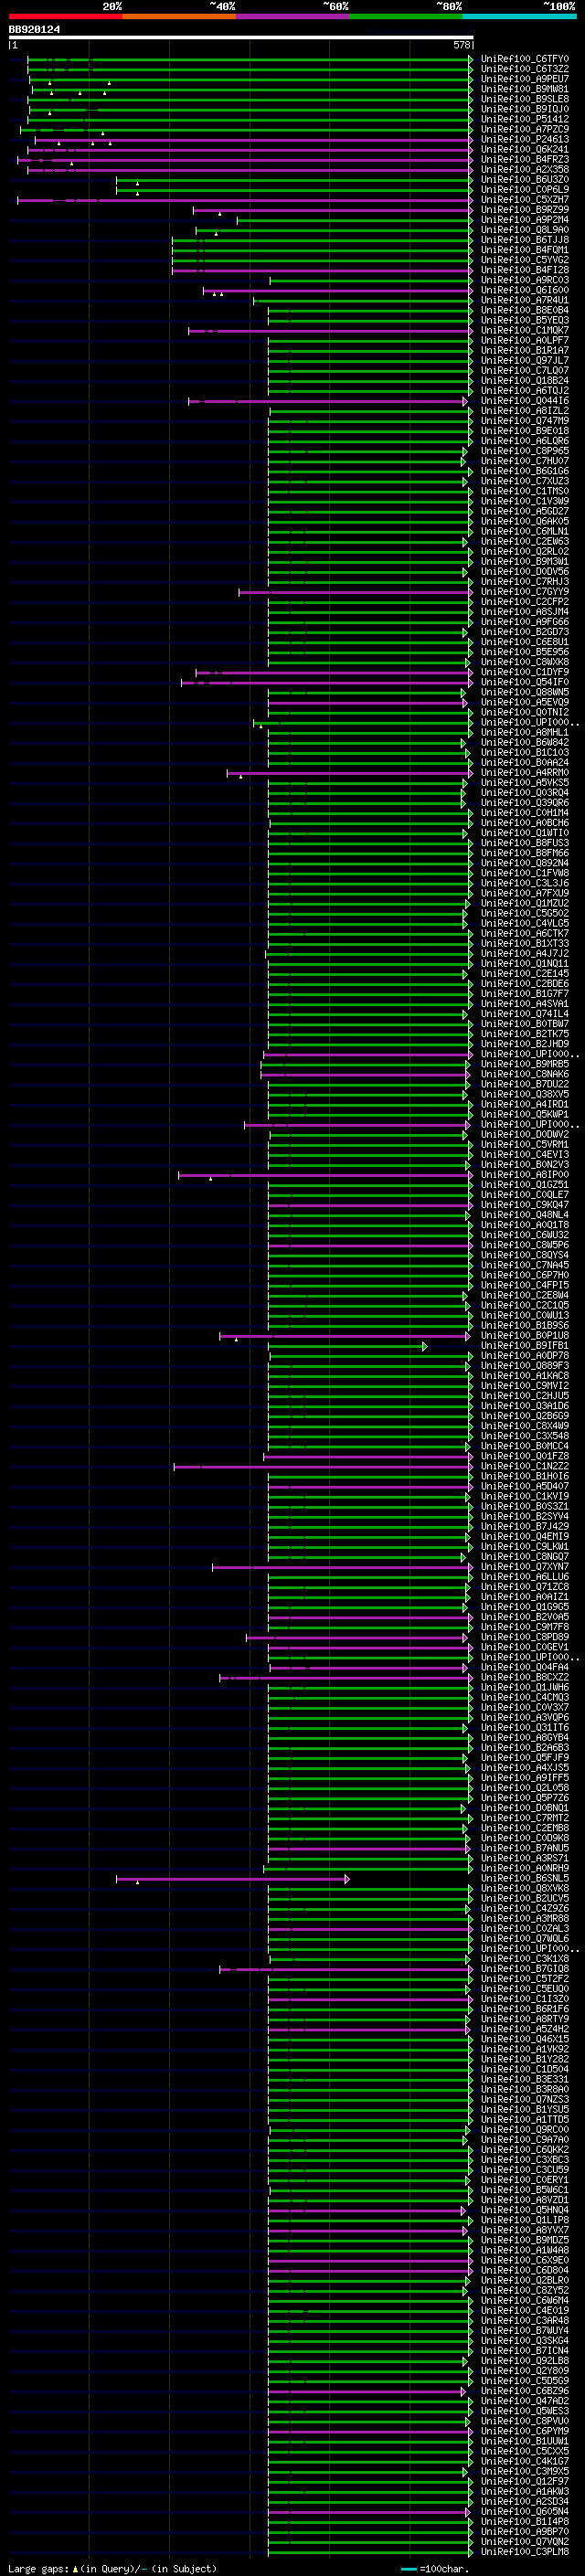
Task: Select label UniRef100_B9E018
Action: [524, 431]
